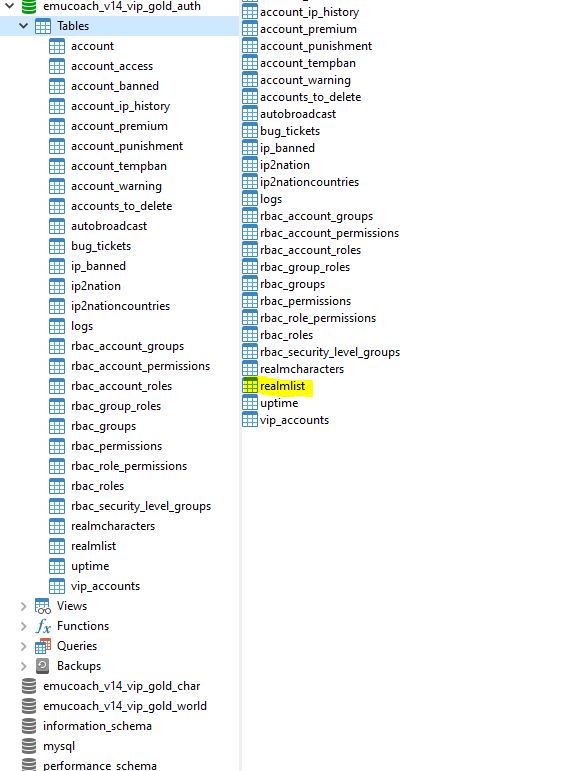Select the uptime table in right list

[279, 403]
